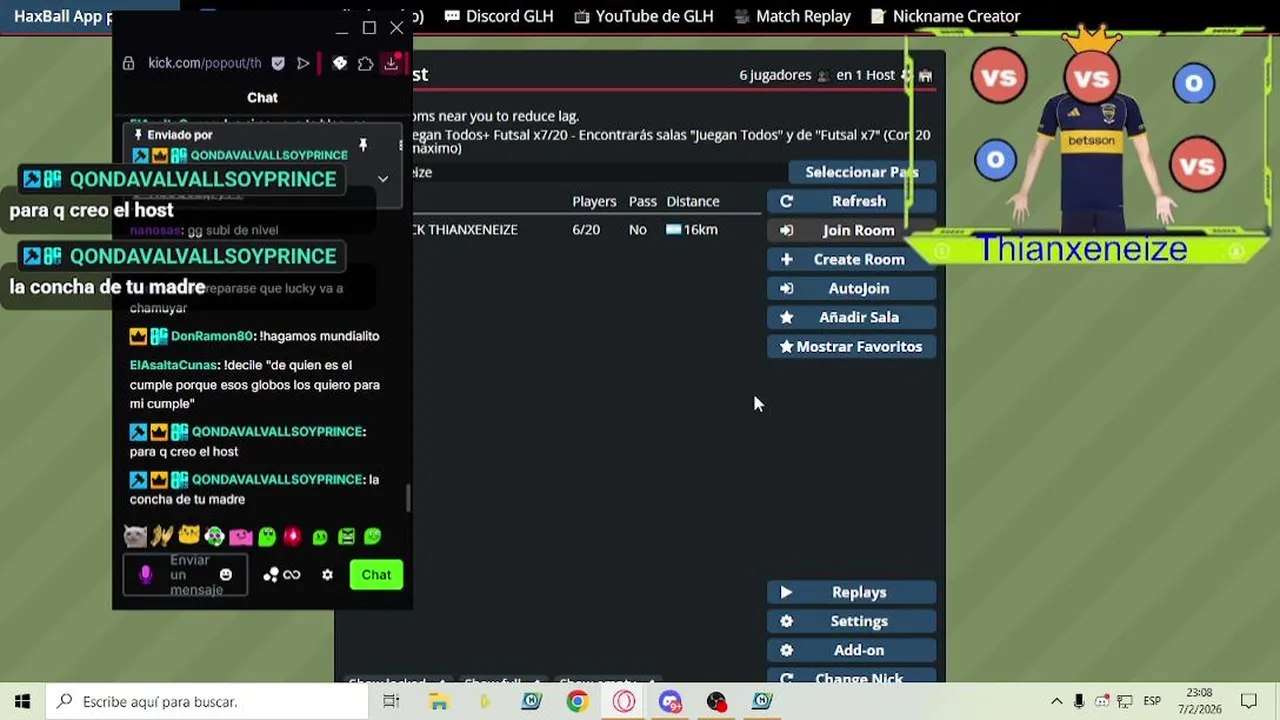1280x720 pixels.
Task: Show hidden system tray icons
Action: pos(1056,701)
